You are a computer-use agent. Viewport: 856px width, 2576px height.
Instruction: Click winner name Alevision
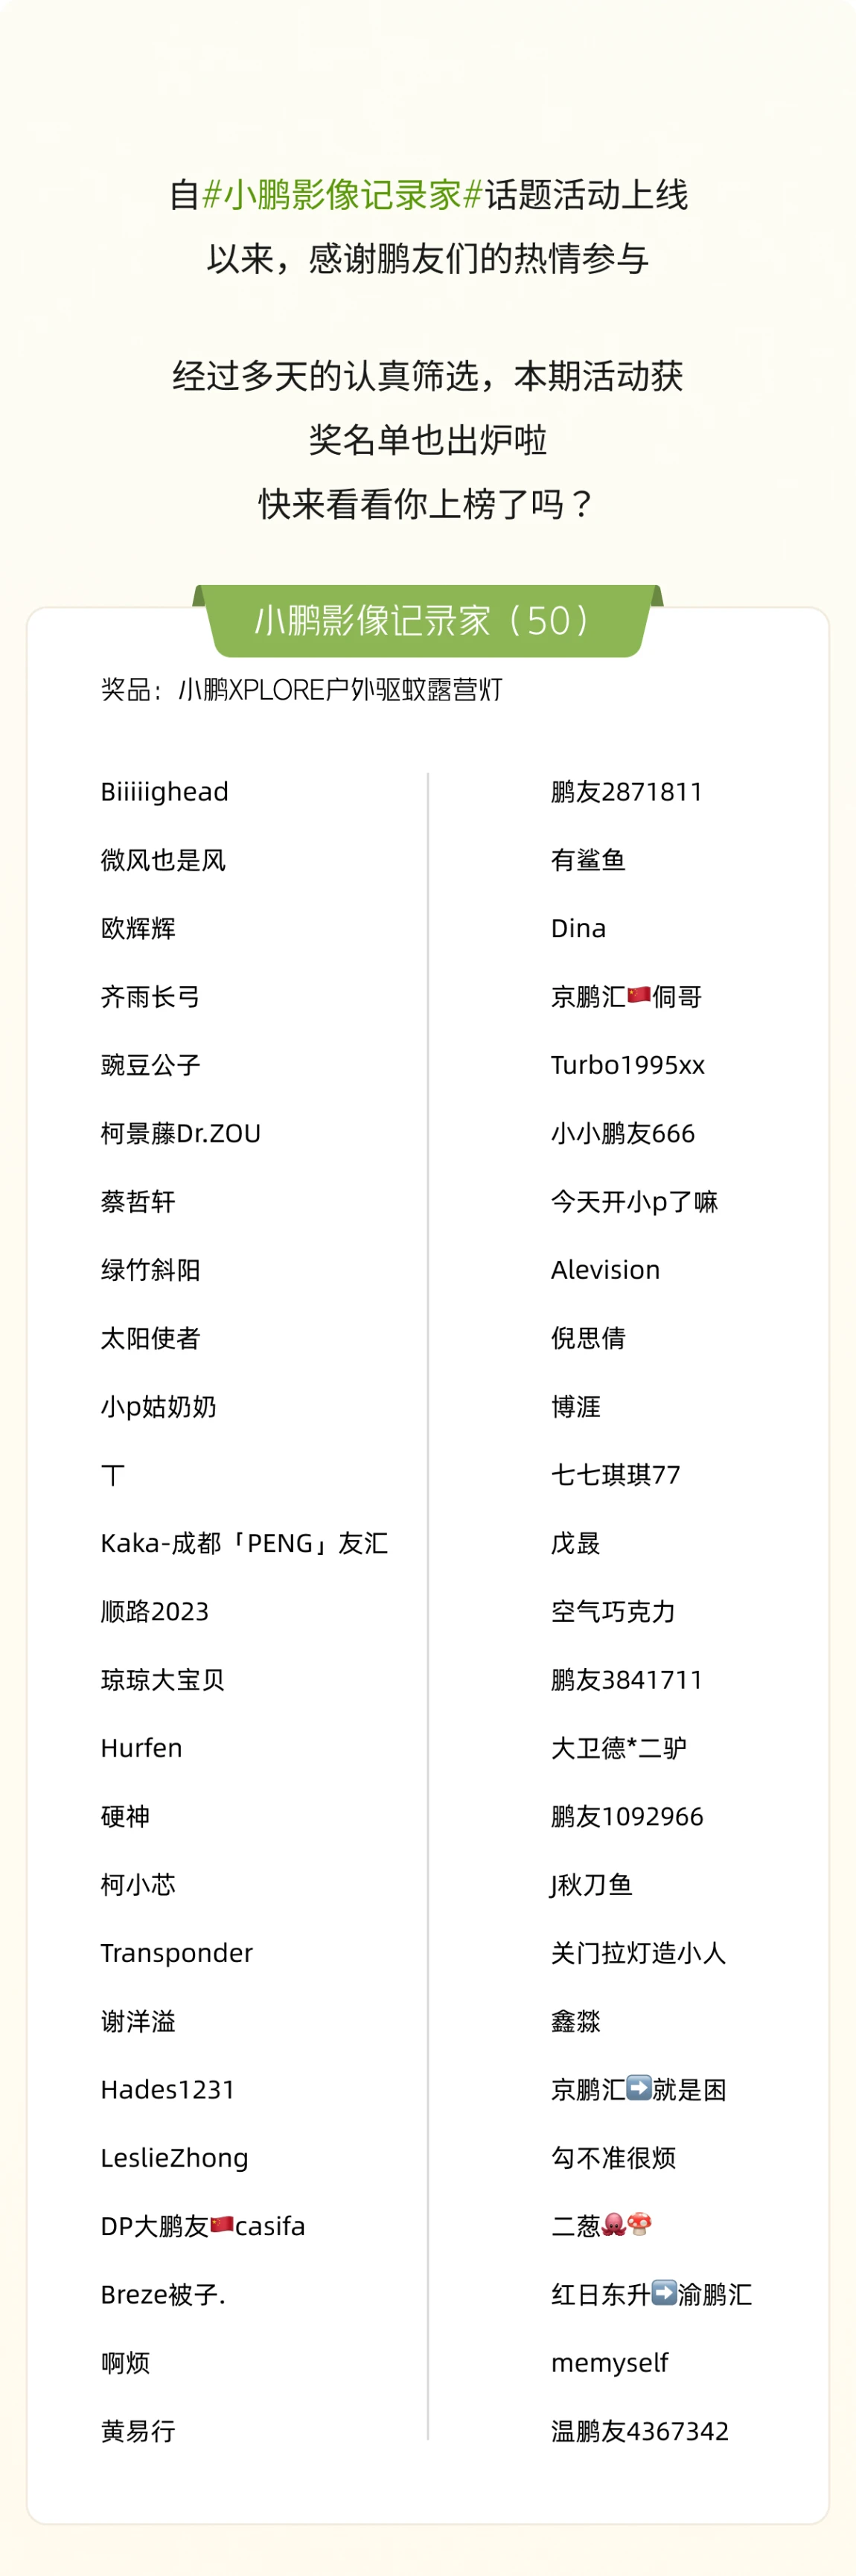606,1270
